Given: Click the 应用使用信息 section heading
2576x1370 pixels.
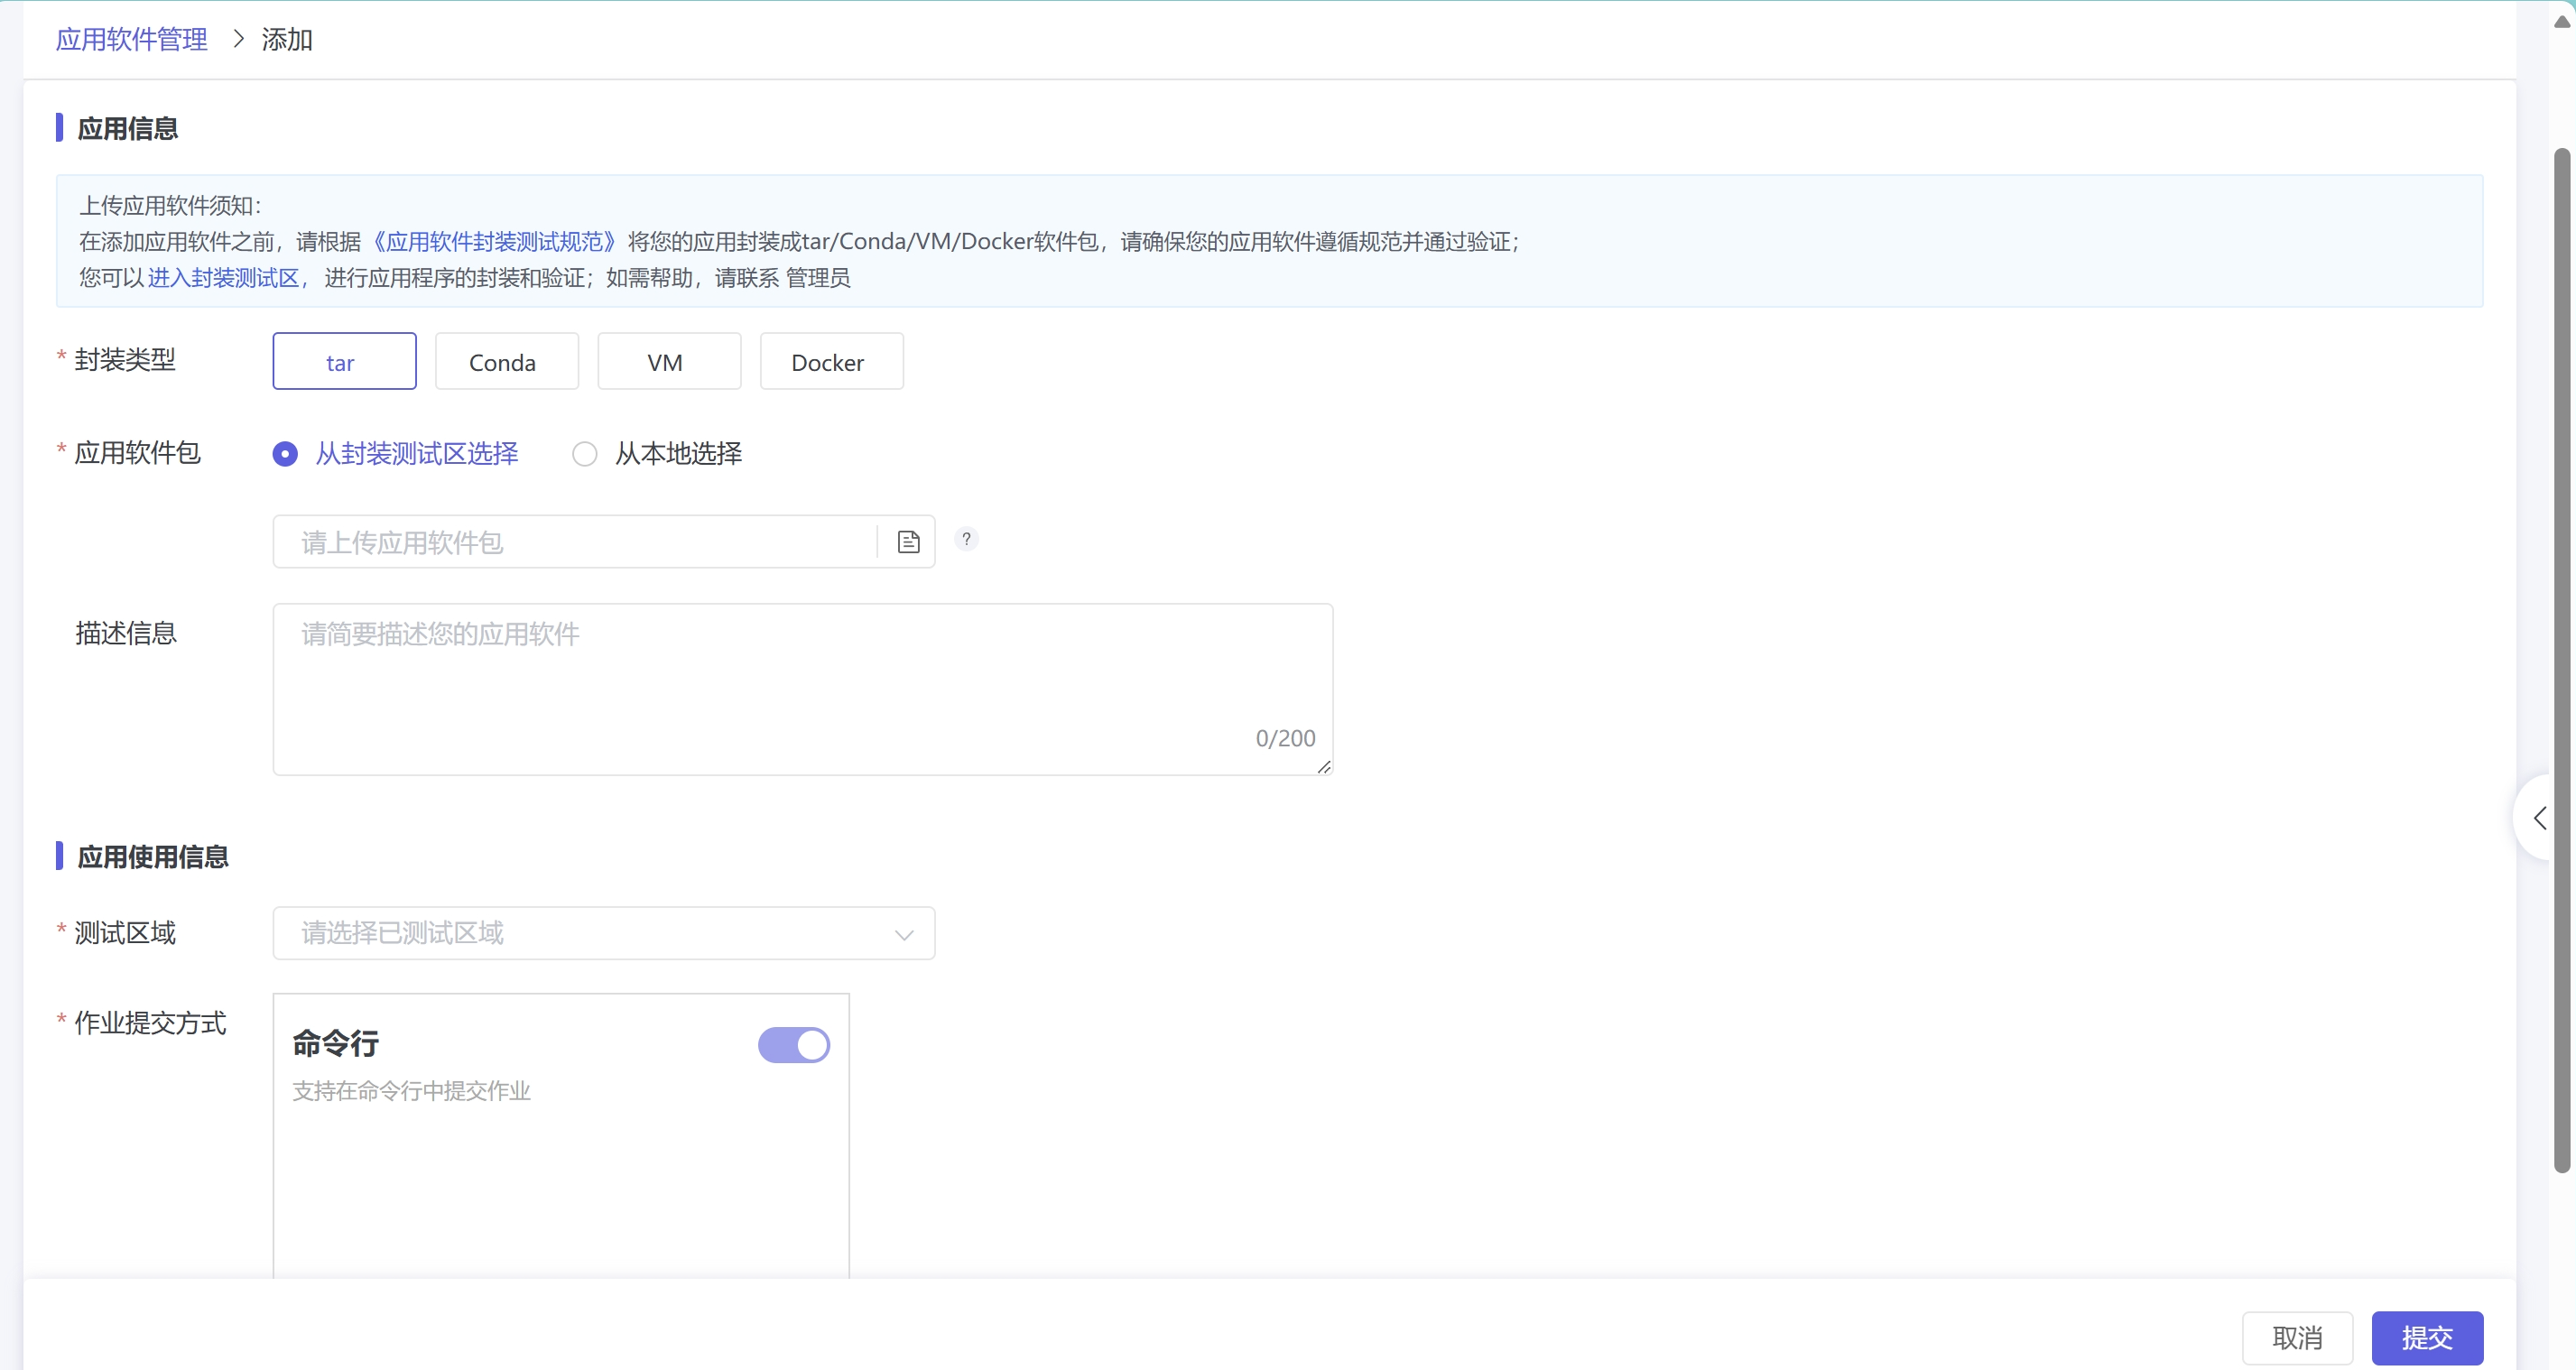Looking at the screenshot, I should (x=153, y=857).
